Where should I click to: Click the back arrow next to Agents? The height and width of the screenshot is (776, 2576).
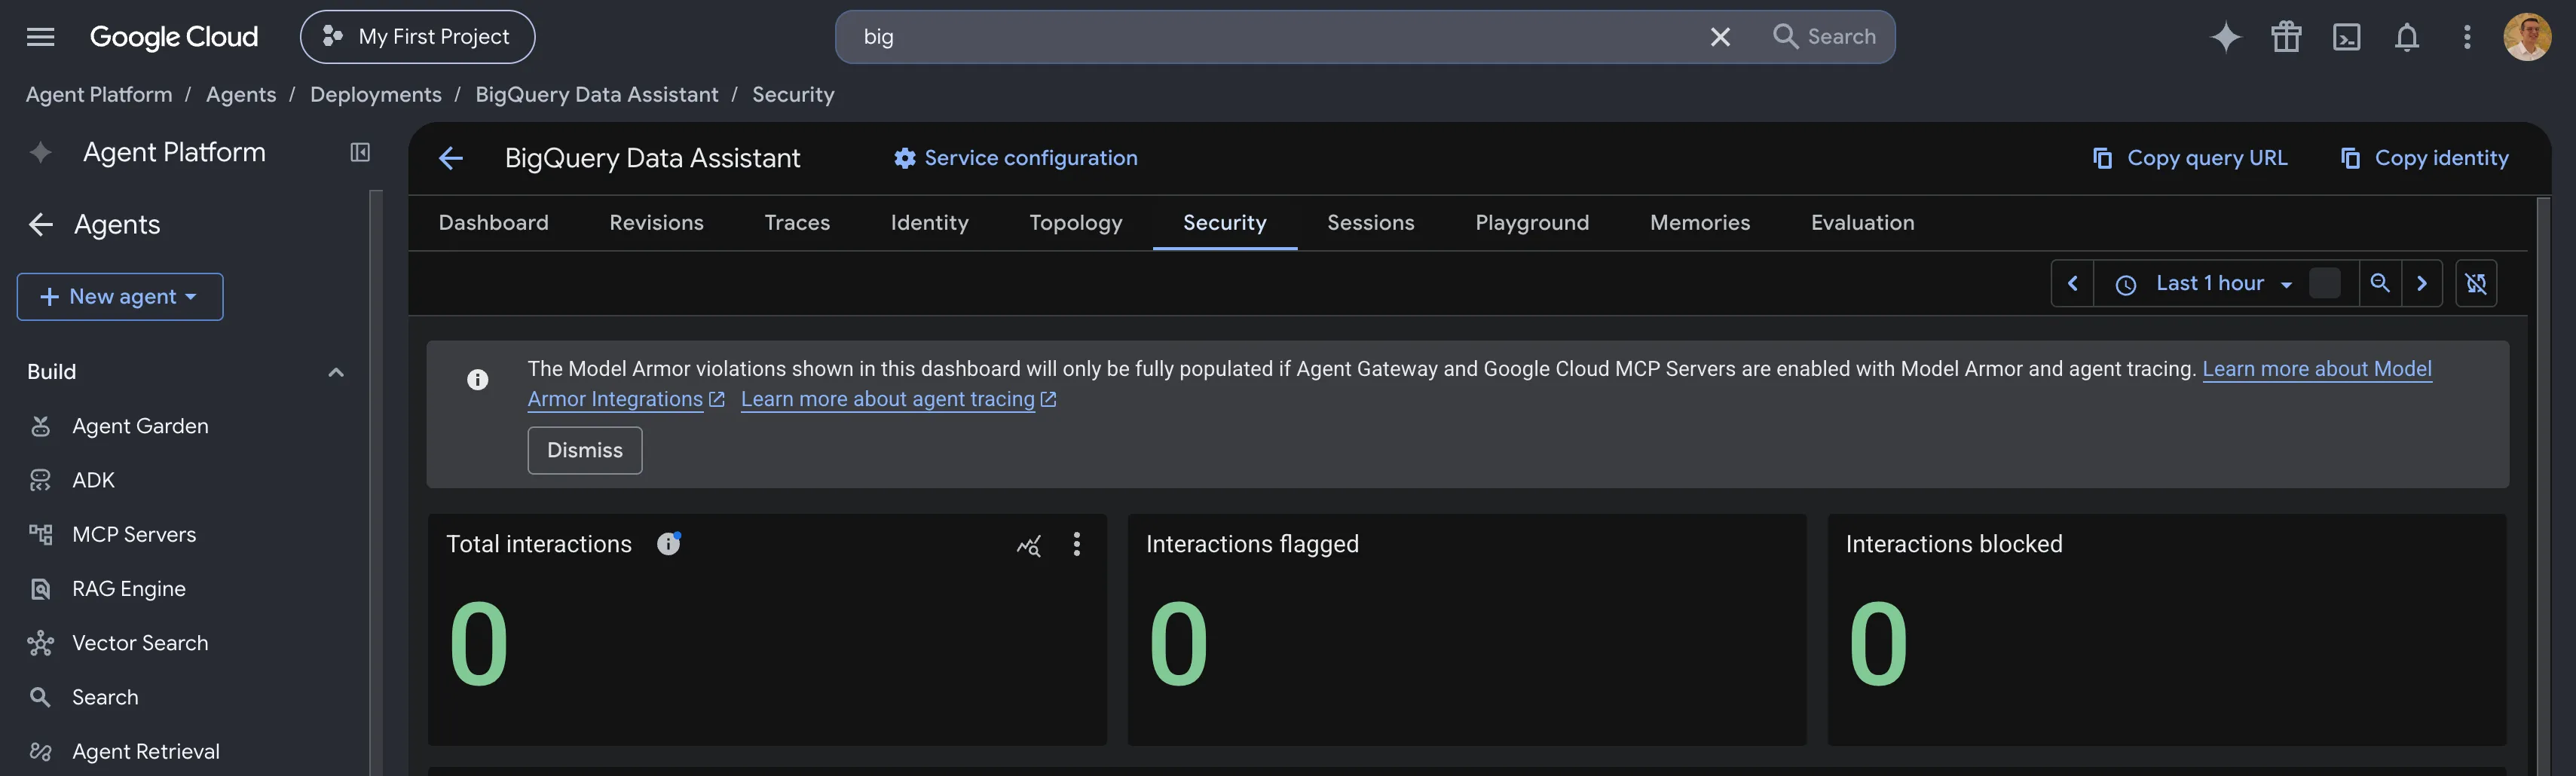click(41, 224)
